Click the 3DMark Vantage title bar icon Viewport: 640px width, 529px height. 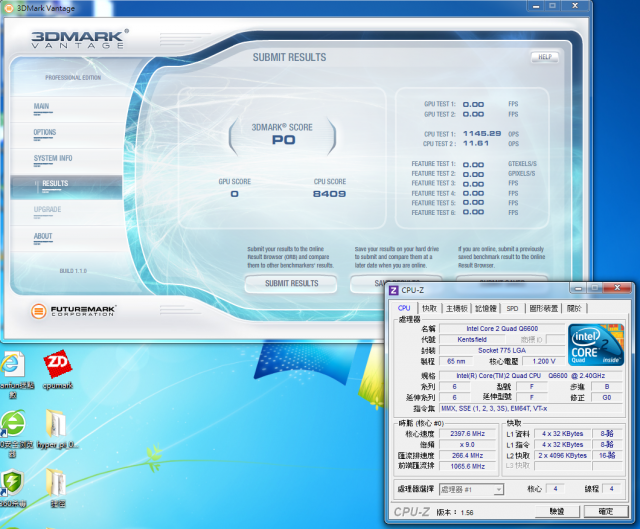tap(9, 8)
